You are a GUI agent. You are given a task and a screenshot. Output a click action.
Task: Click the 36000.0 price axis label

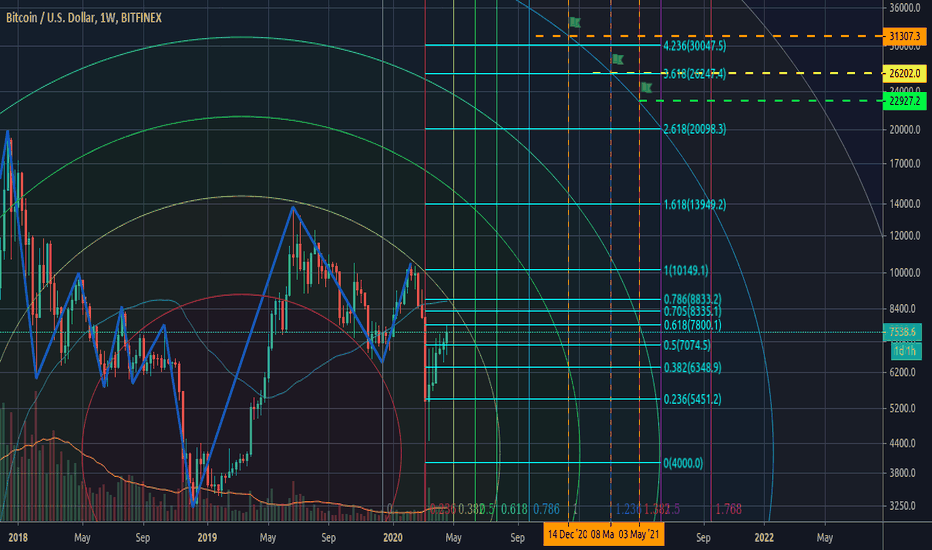click(x=905, y=8)
